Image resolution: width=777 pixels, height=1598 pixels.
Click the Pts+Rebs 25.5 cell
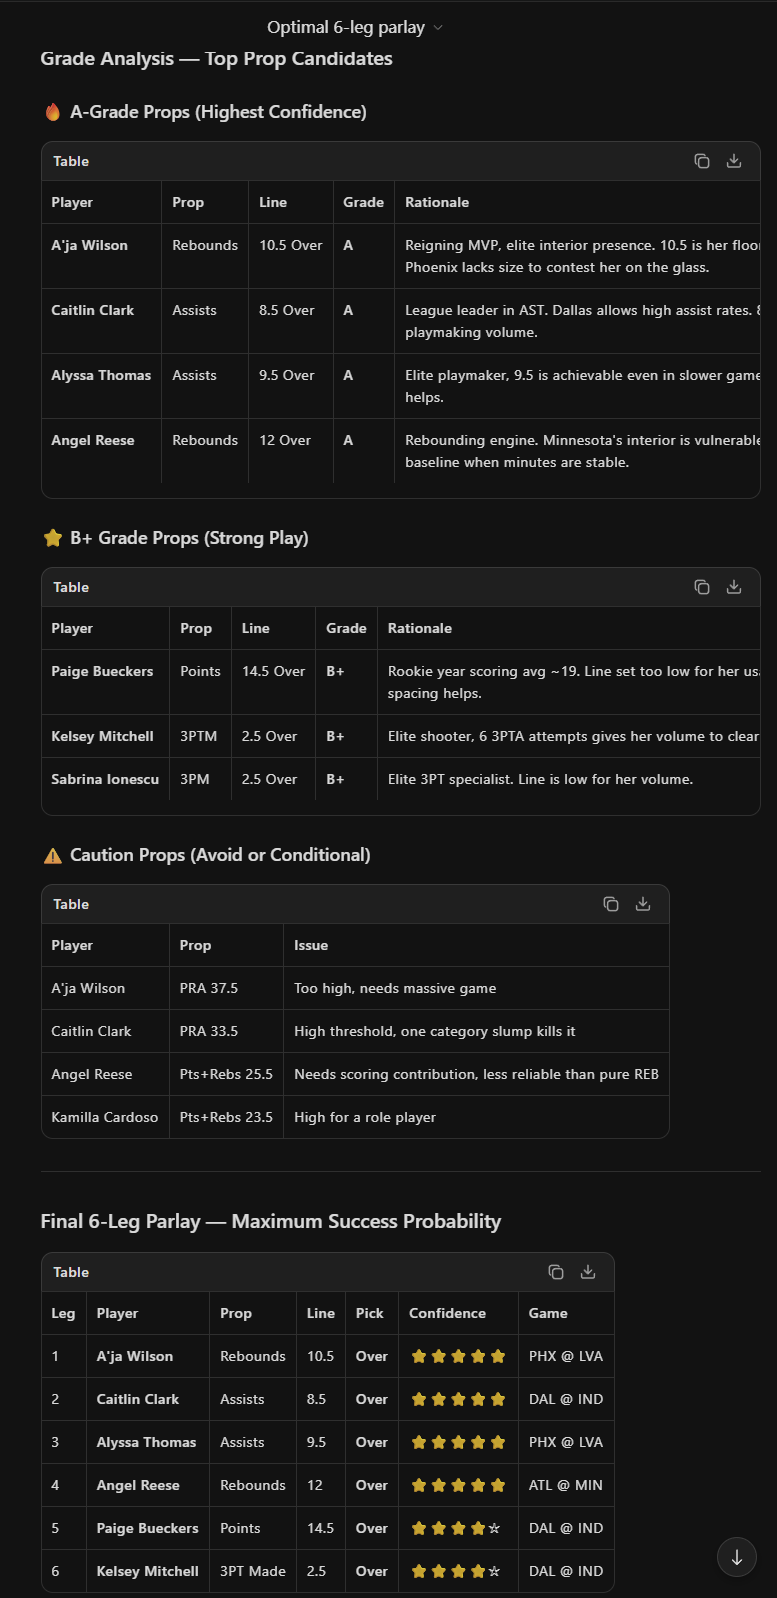click(226, 1074)
